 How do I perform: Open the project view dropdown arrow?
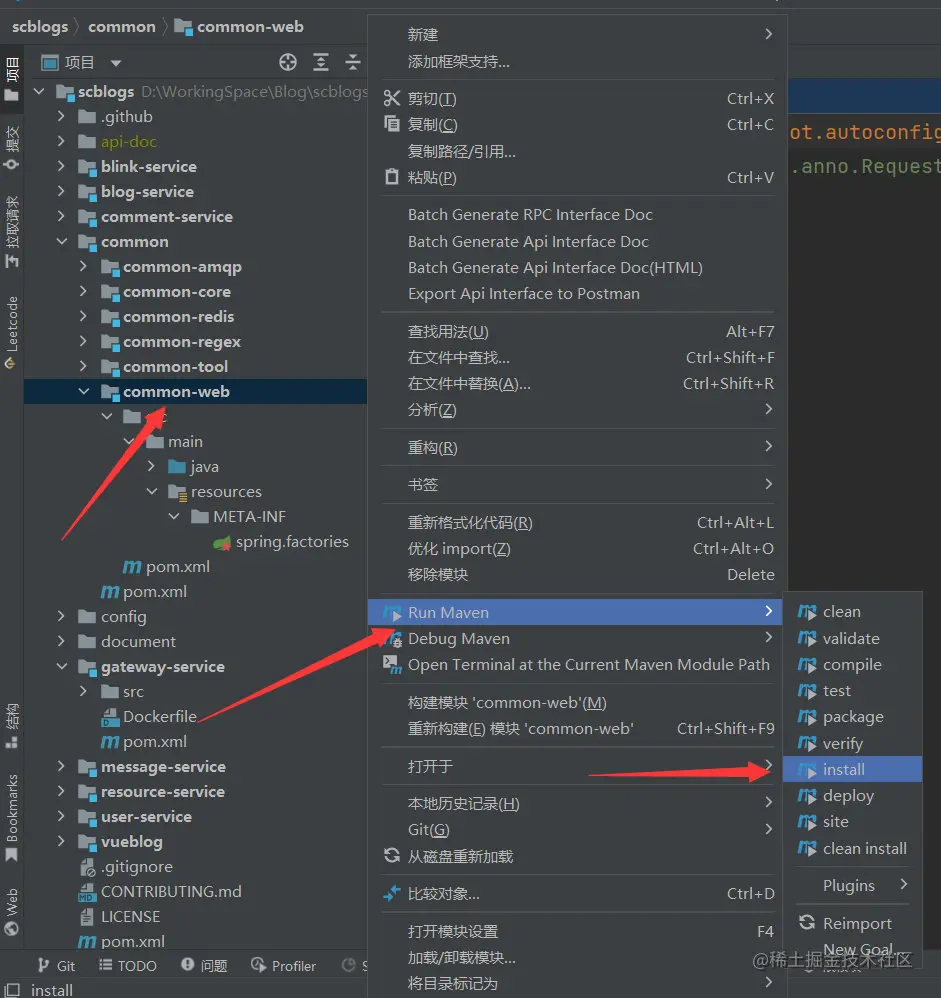point(115,63)
